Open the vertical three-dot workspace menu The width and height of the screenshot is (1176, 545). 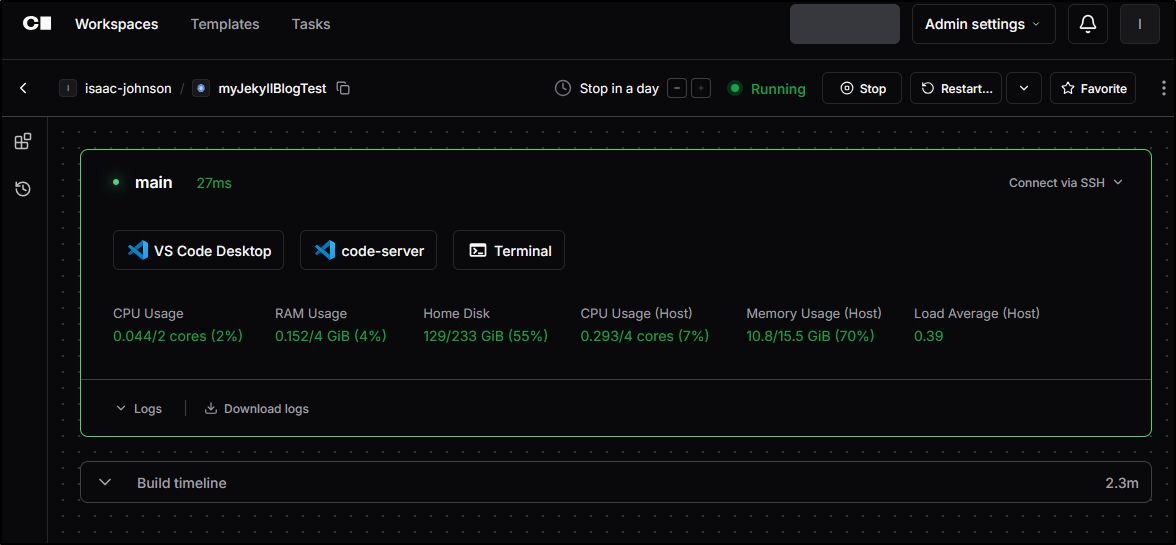coord(1163,88)
